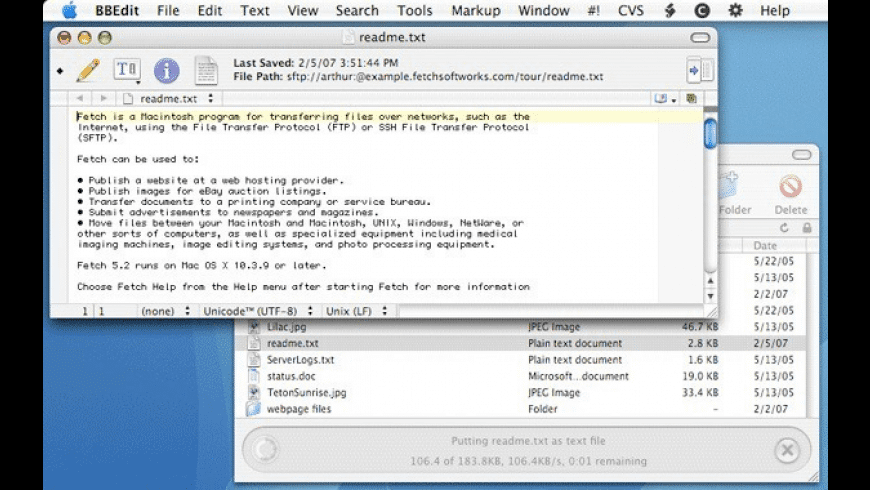Open the Search menu
The width and height of the screenshot is (870, 490).
pyautogui.click(x=357, y=11)
